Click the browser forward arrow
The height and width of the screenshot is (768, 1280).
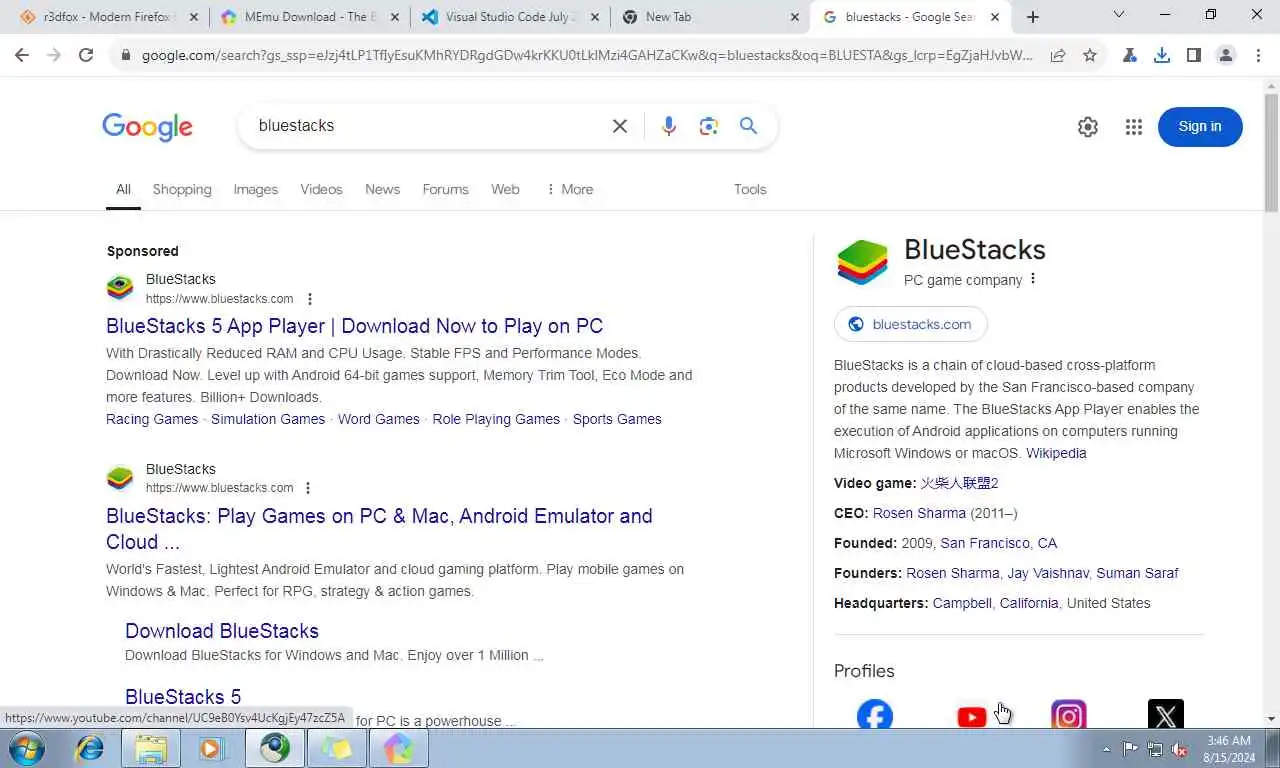pos(54,56)
